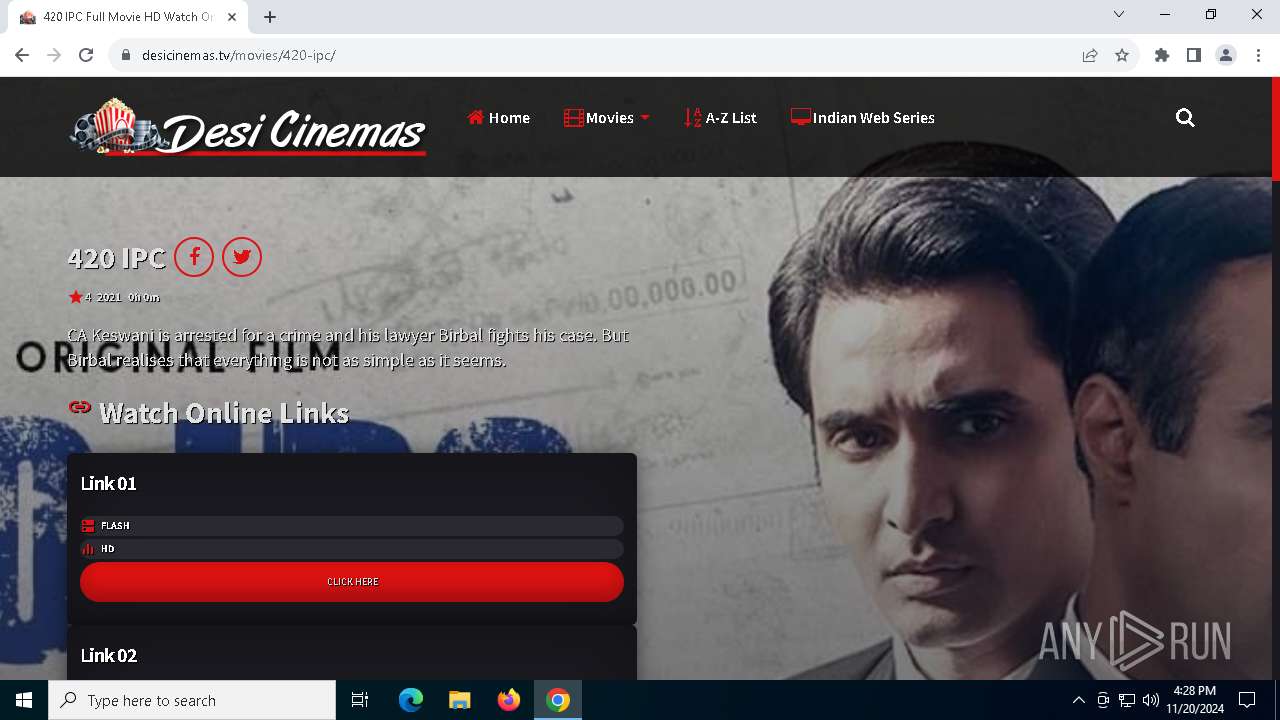1280x720 pixels.
Task: Bookmark this page with star icon
Action: tap(1122, 55)
